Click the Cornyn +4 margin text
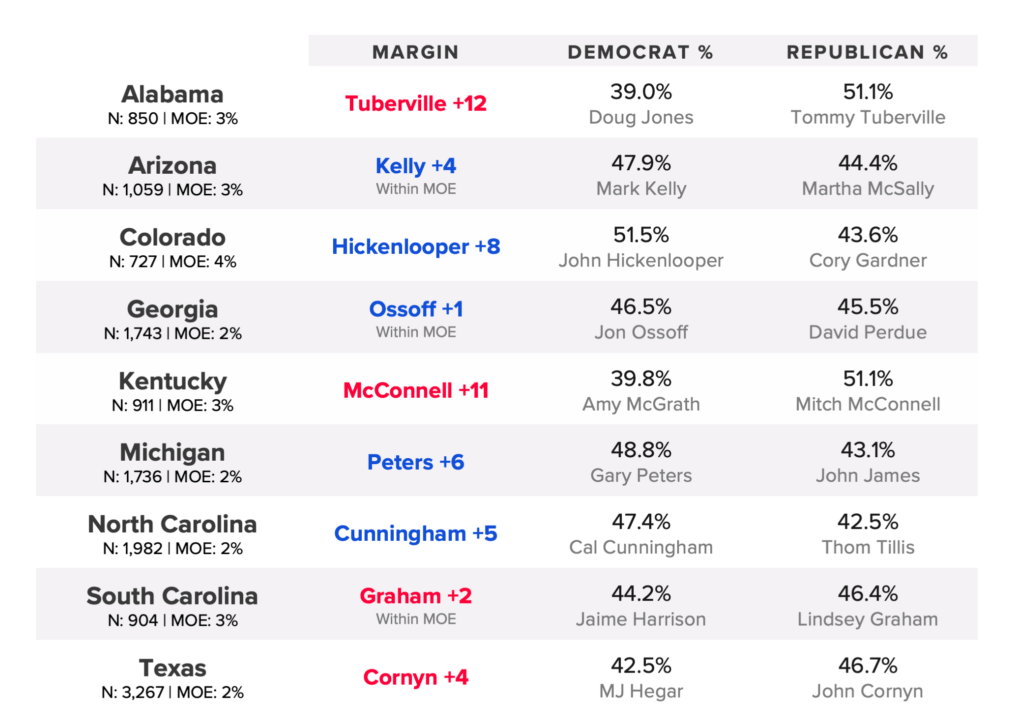The image size is (1013, 718). point(416,677)
